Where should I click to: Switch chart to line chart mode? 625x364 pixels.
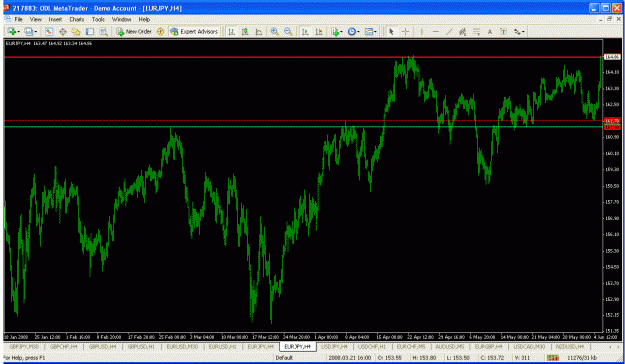coord(259,31)
